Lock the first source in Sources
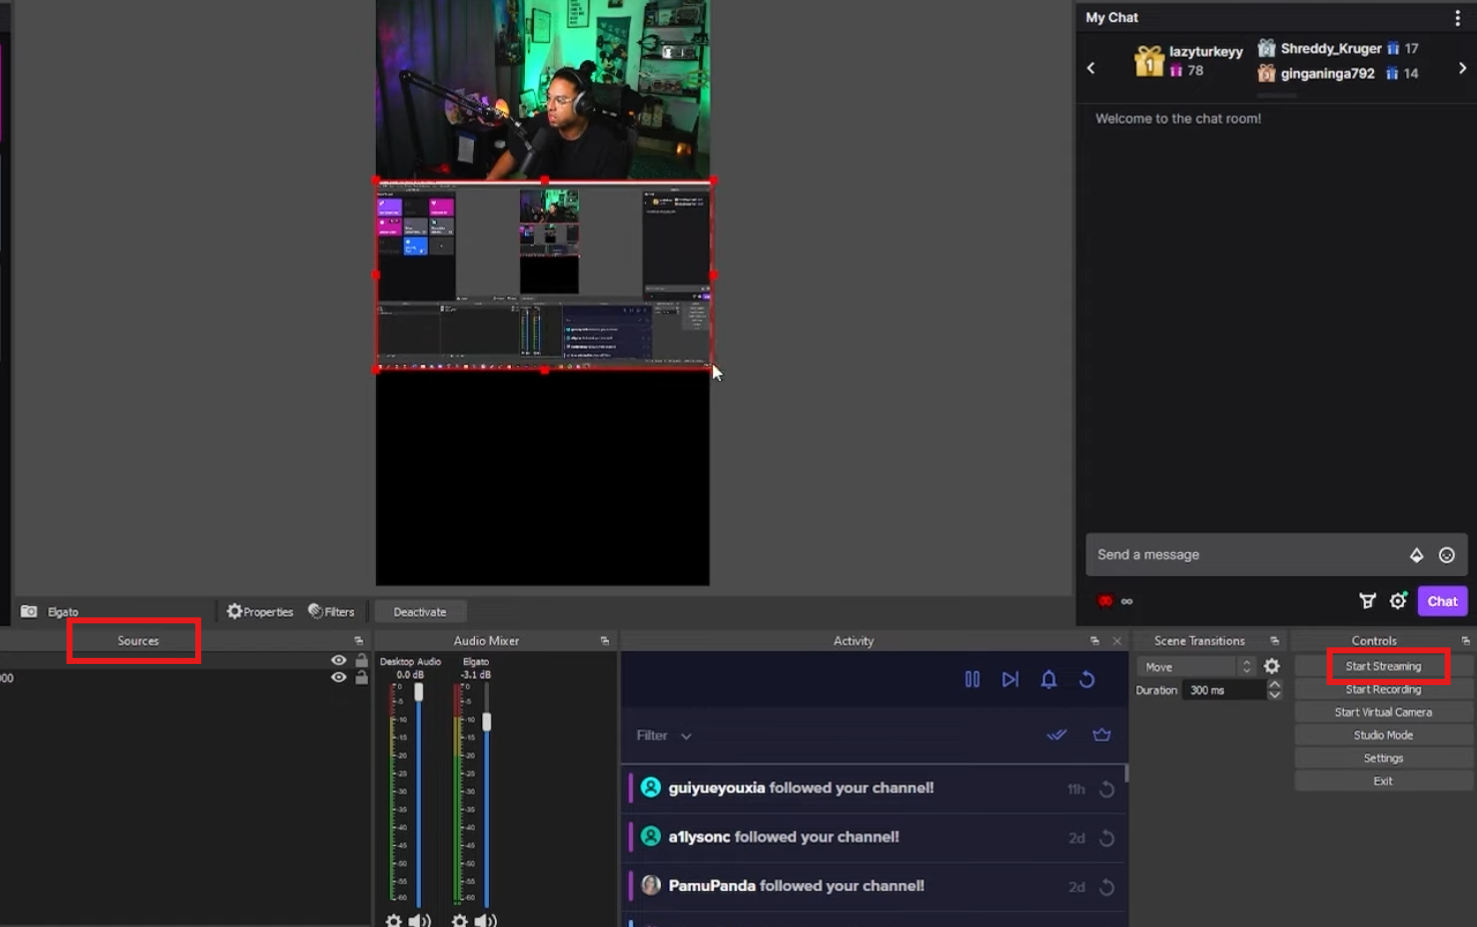The height and width of the screenshot is (927, 1477). pyautogui.click(x=361, y=660)
